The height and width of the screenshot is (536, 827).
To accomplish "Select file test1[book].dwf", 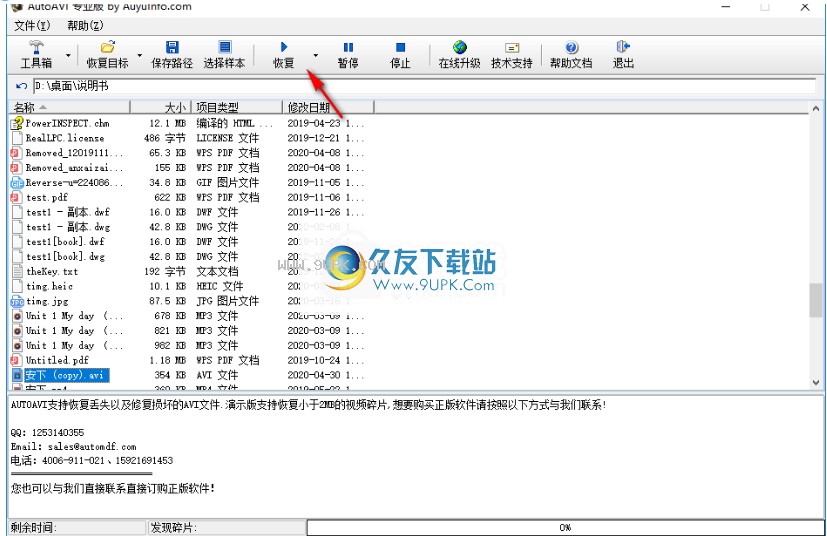I will 65,242.
